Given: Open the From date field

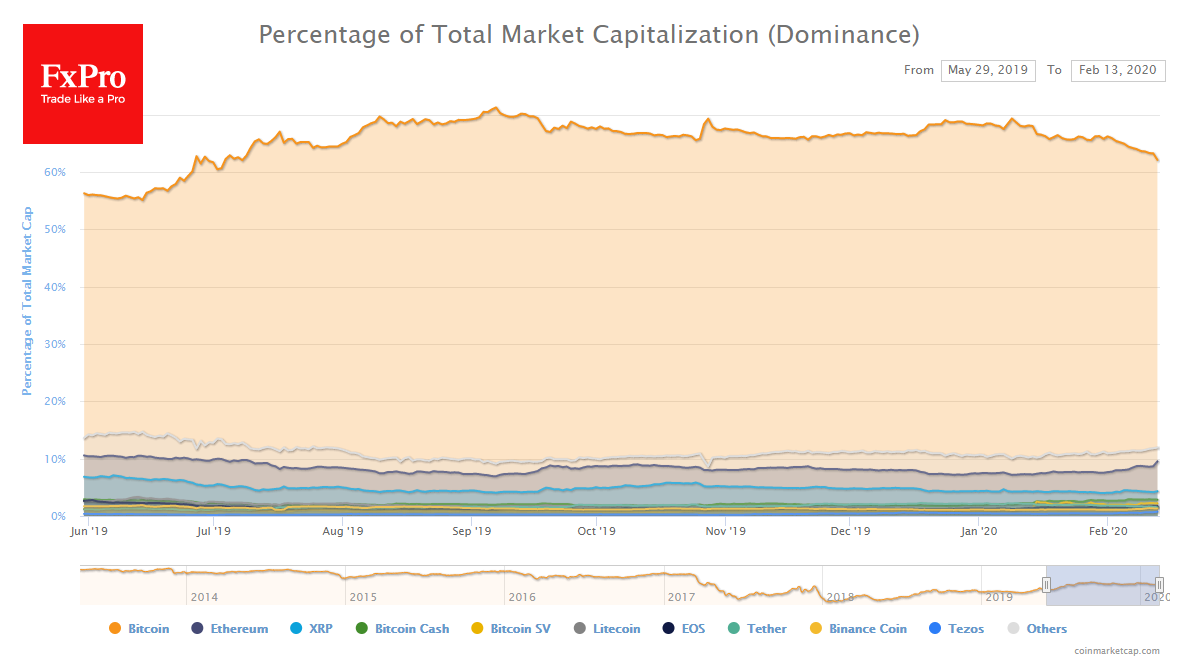Looking at the screenshot, I should tap(987, 70).
